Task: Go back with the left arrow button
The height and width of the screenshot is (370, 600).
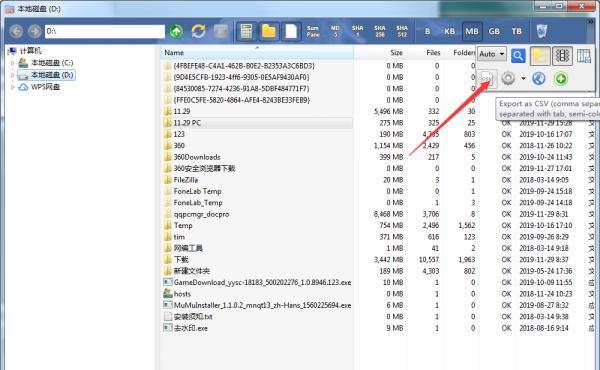Action: tap(16, 31)
